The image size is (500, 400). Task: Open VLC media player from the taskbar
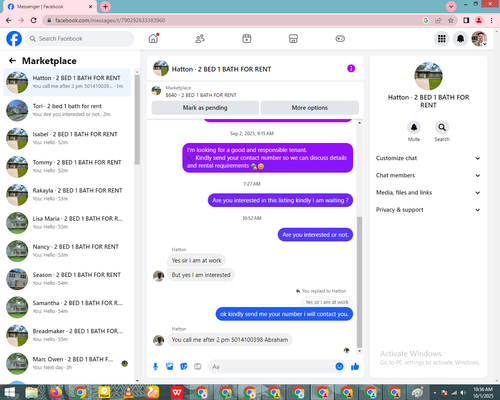pyautogui.click(x=128, y=392)
